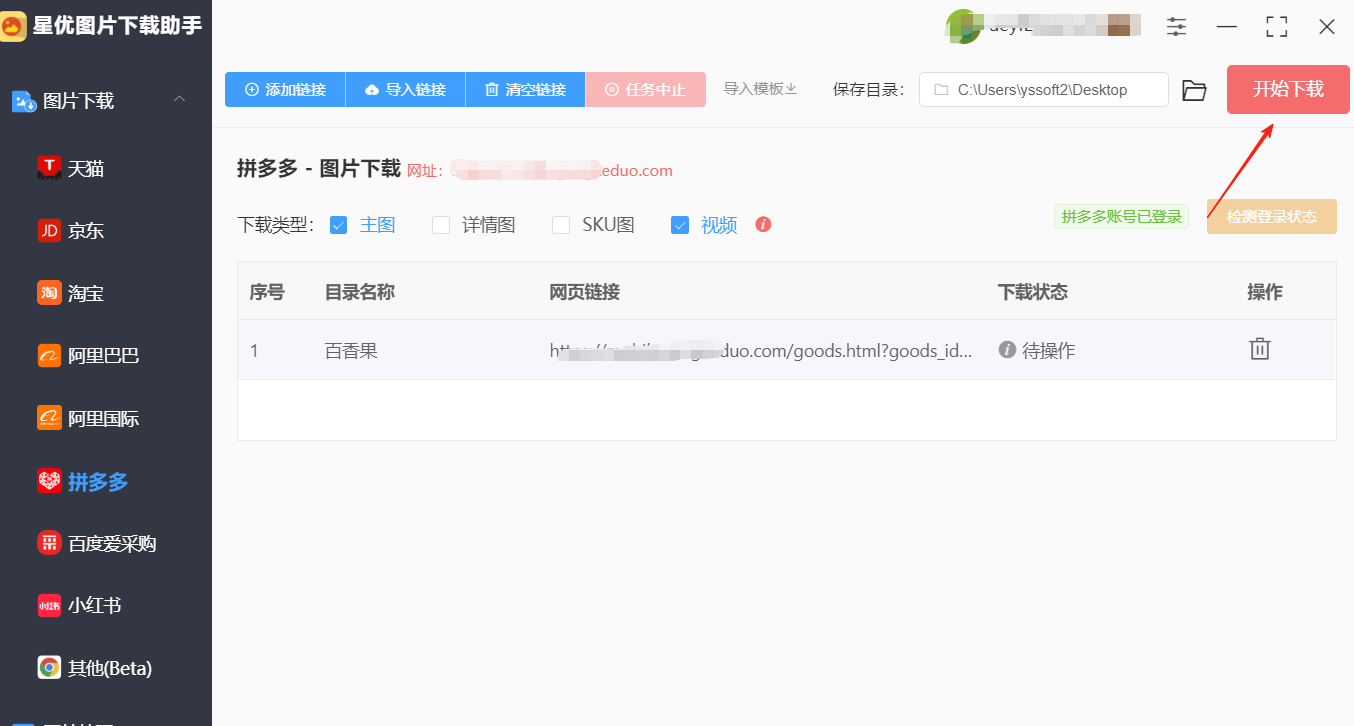Click the 检测登录状态 button
1354x726 pixels.
coord(1272,216)
